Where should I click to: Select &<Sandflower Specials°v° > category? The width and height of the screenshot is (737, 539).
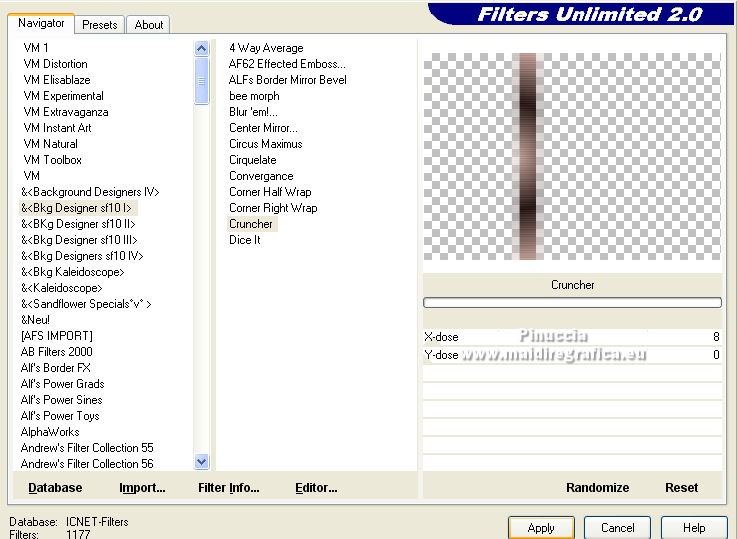(x=86, y=304)
